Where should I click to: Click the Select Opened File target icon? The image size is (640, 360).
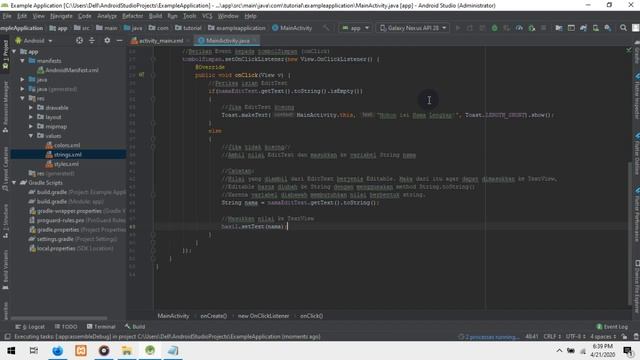(x=79, y=40)
